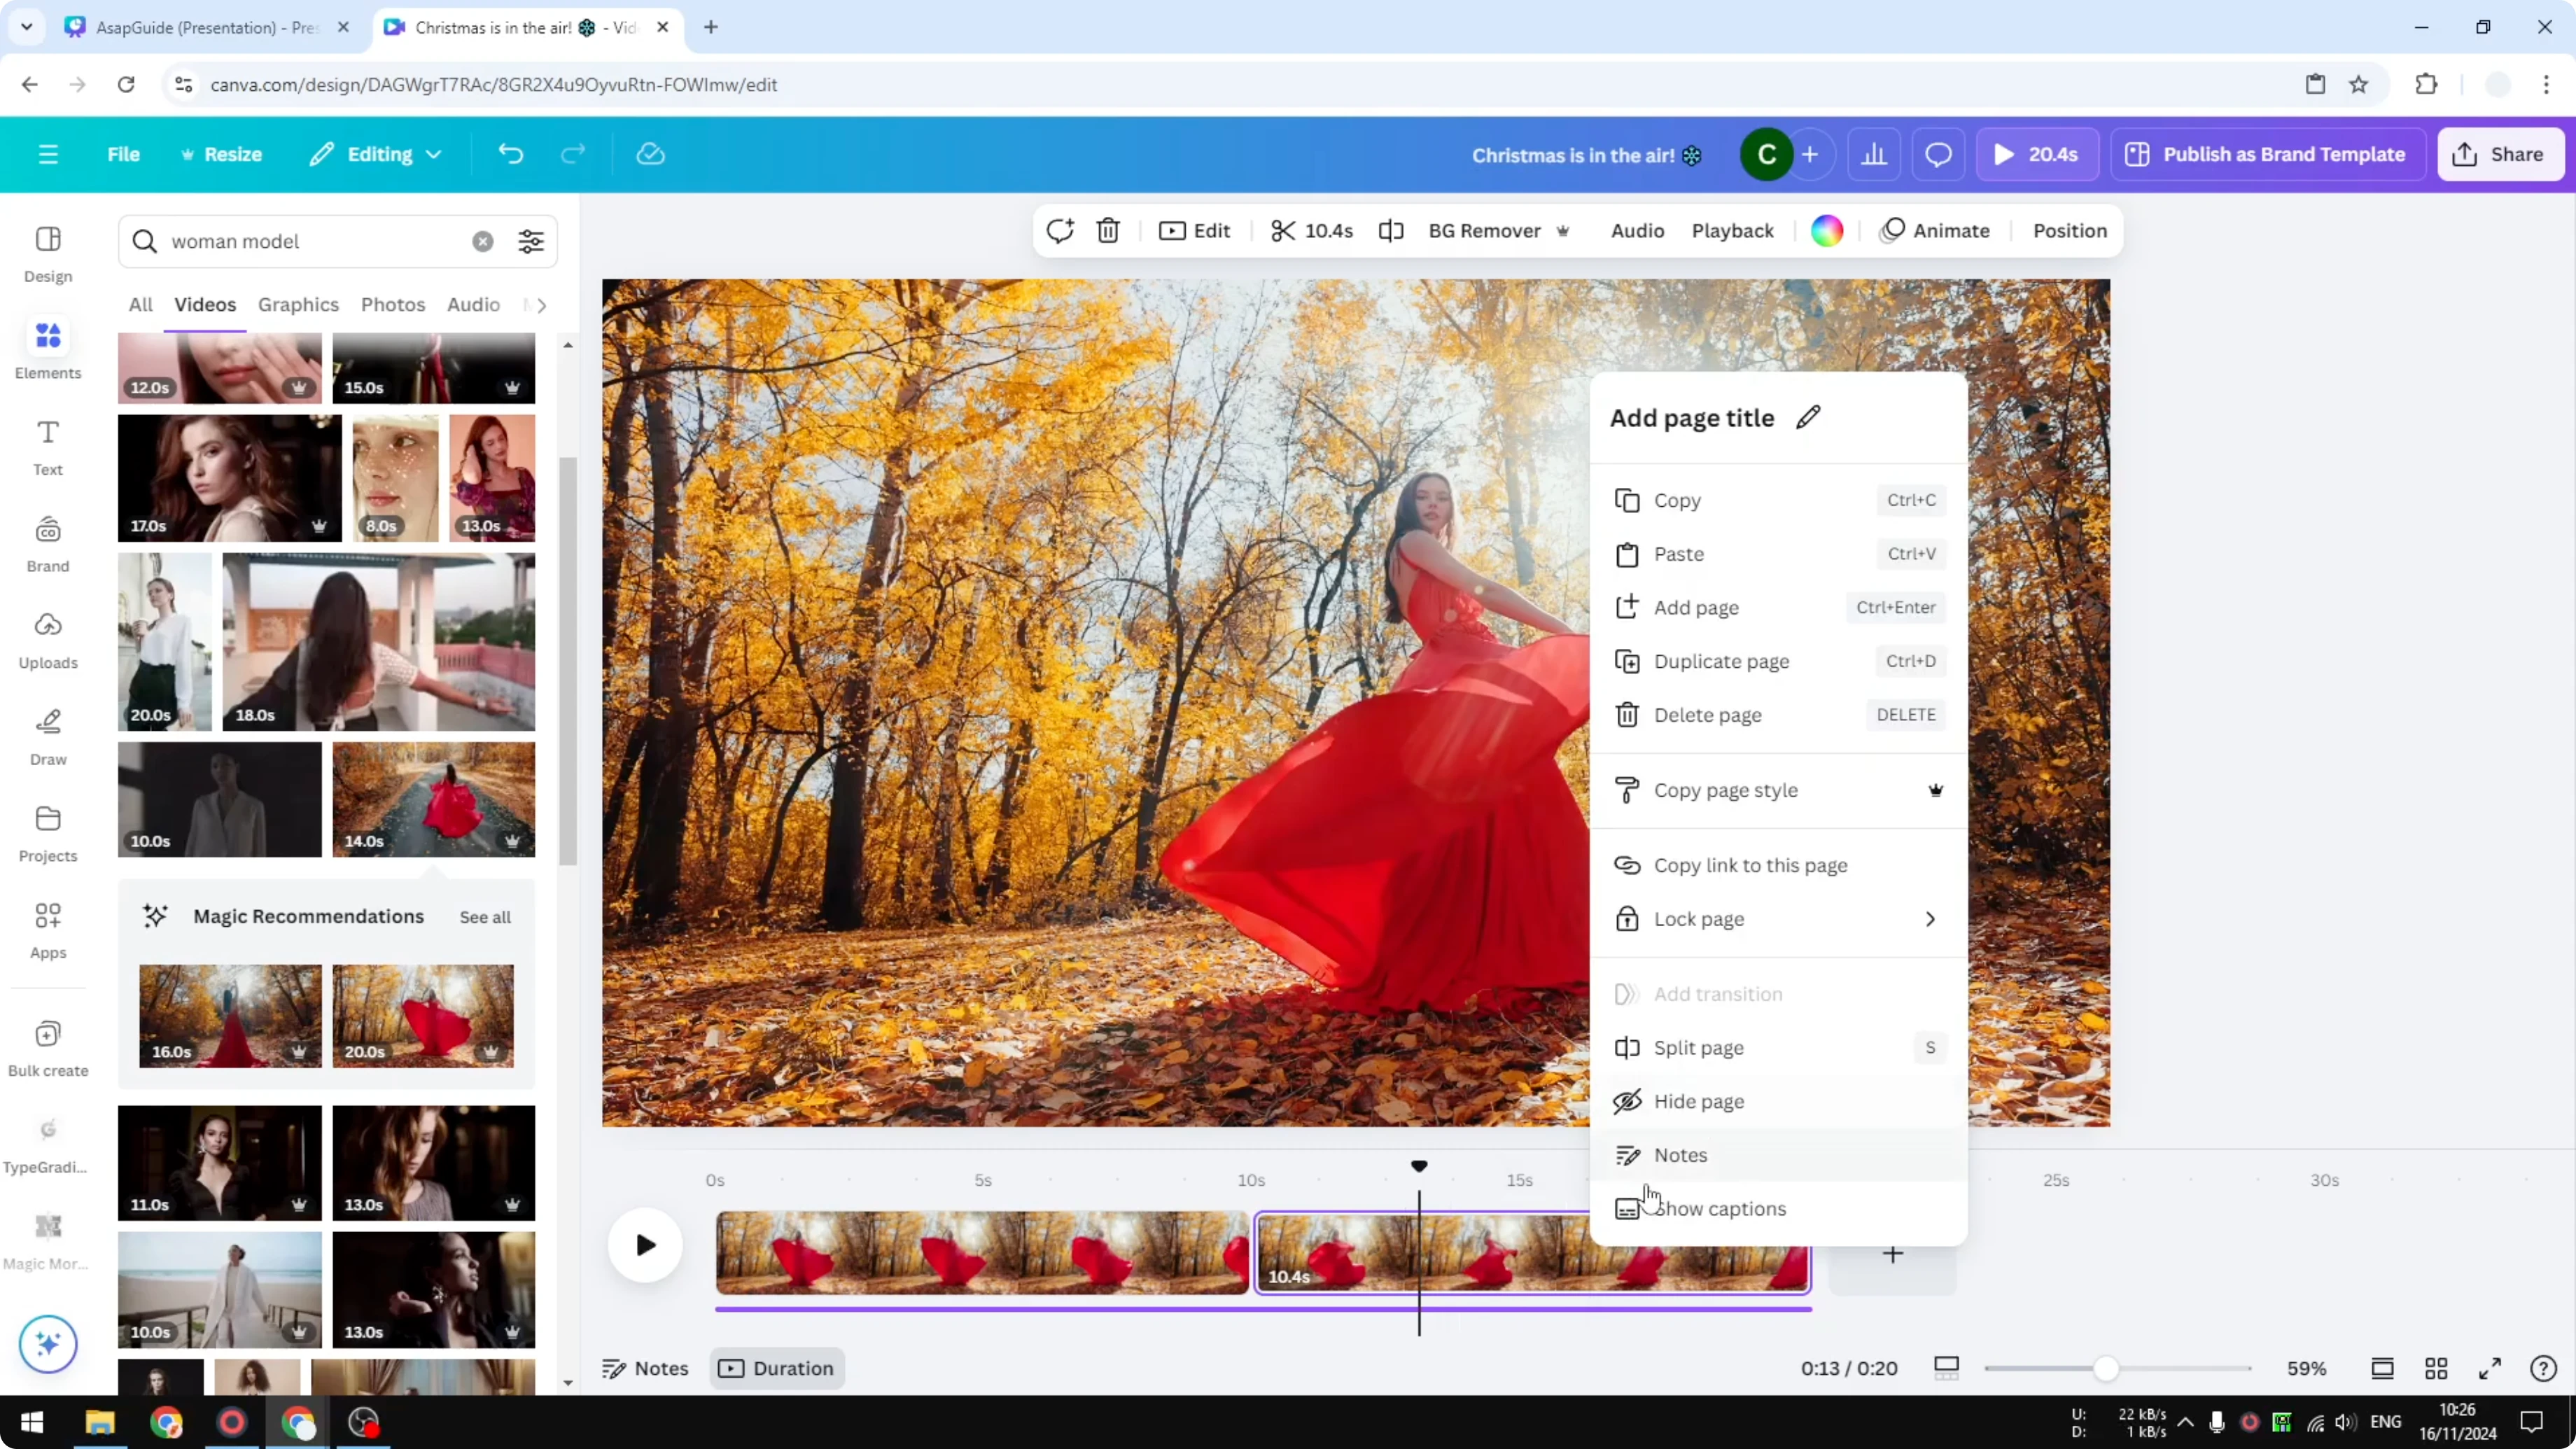Toggle fullscreen view at bottom right

pyautogui.click(x=2490, y=1368)
